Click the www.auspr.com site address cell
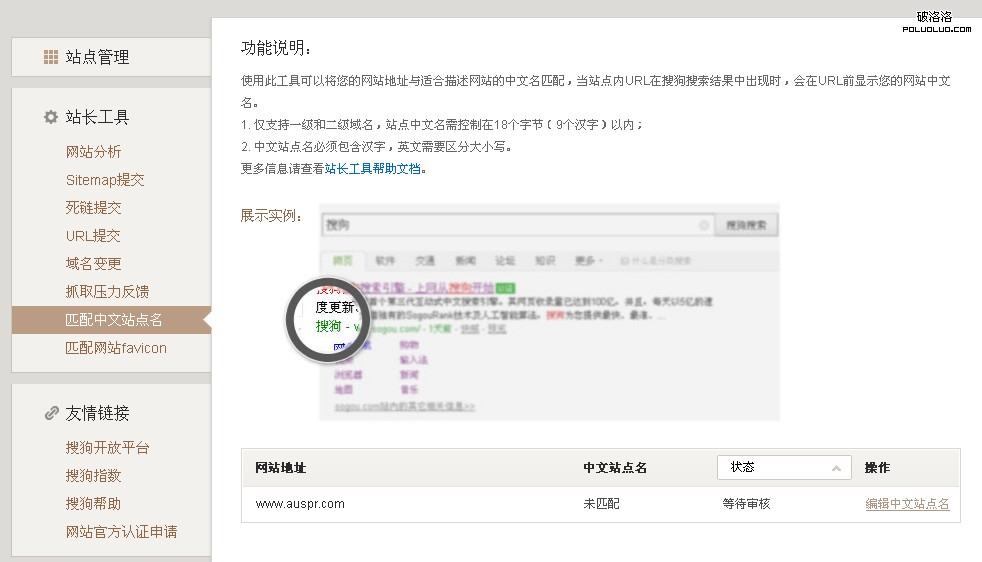The width and height of the screenshot is (982, 562). point(300,504)
